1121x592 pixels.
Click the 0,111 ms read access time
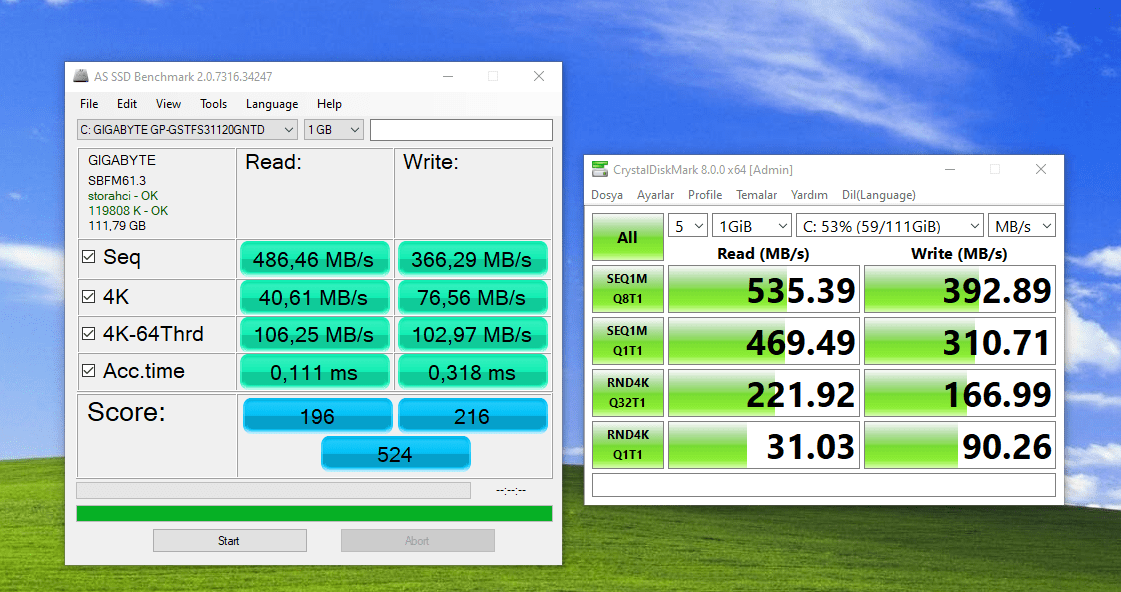click(315, 372)
